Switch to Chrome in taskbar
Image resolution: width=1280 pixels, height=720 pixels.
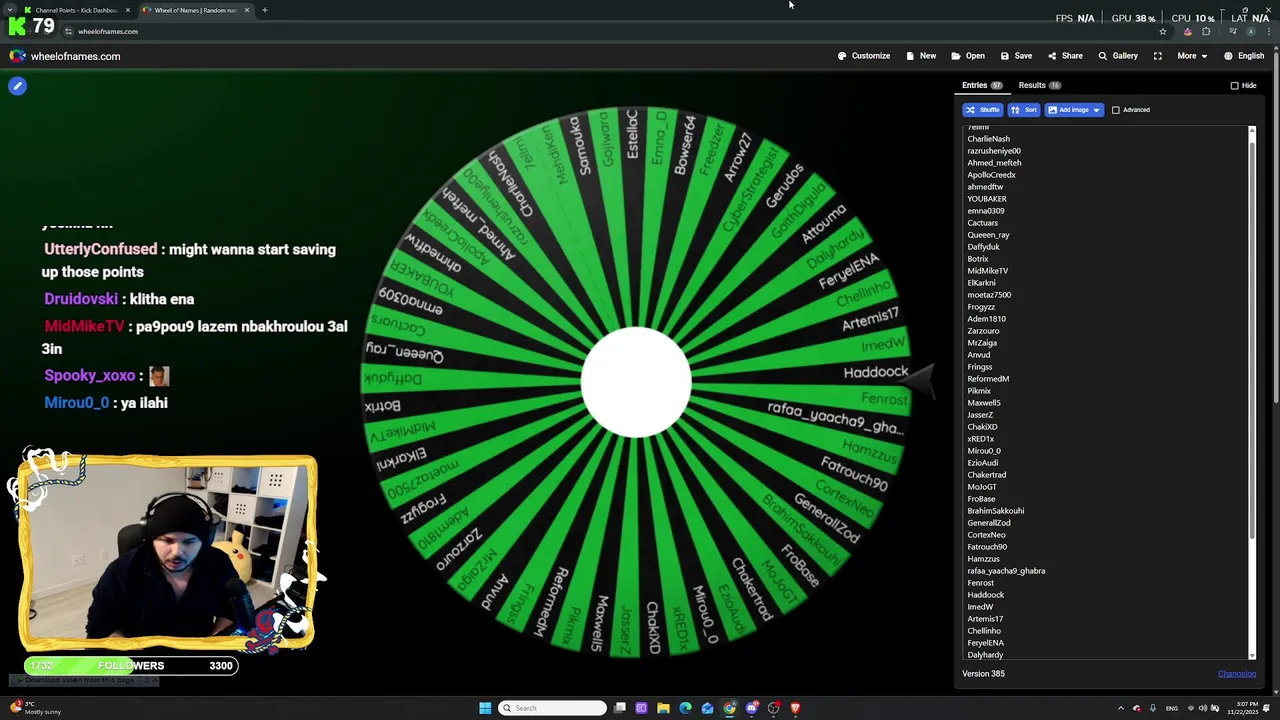click(x=730, y=708)
